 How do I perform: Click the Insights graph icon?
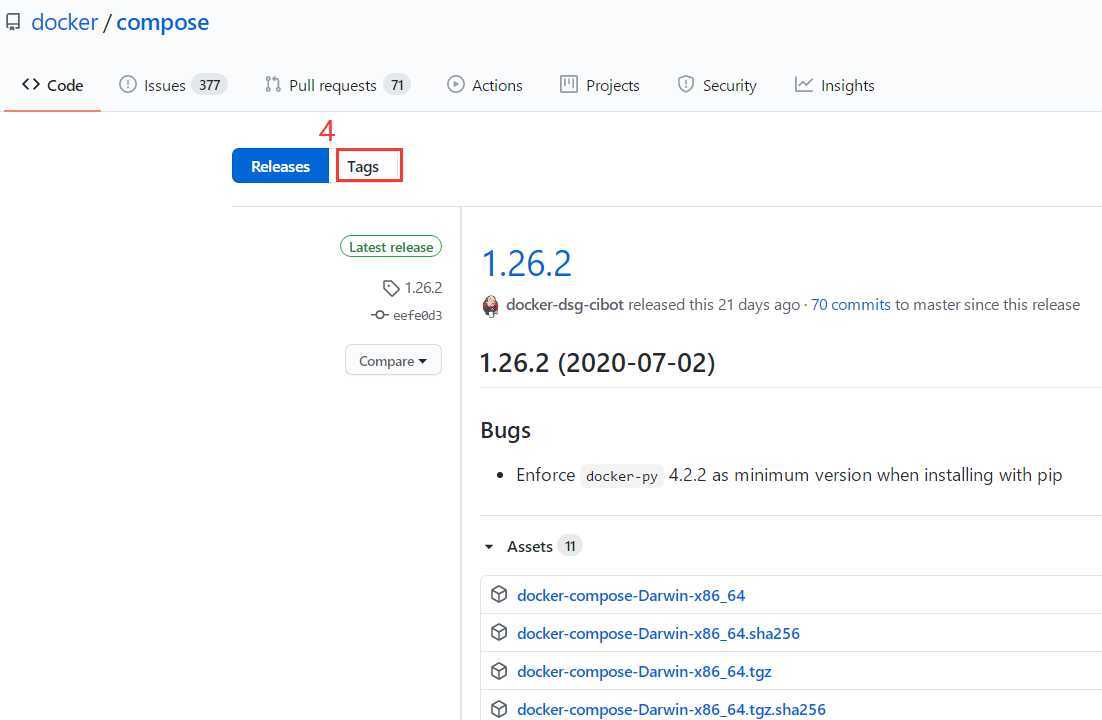tap(803, 85)
